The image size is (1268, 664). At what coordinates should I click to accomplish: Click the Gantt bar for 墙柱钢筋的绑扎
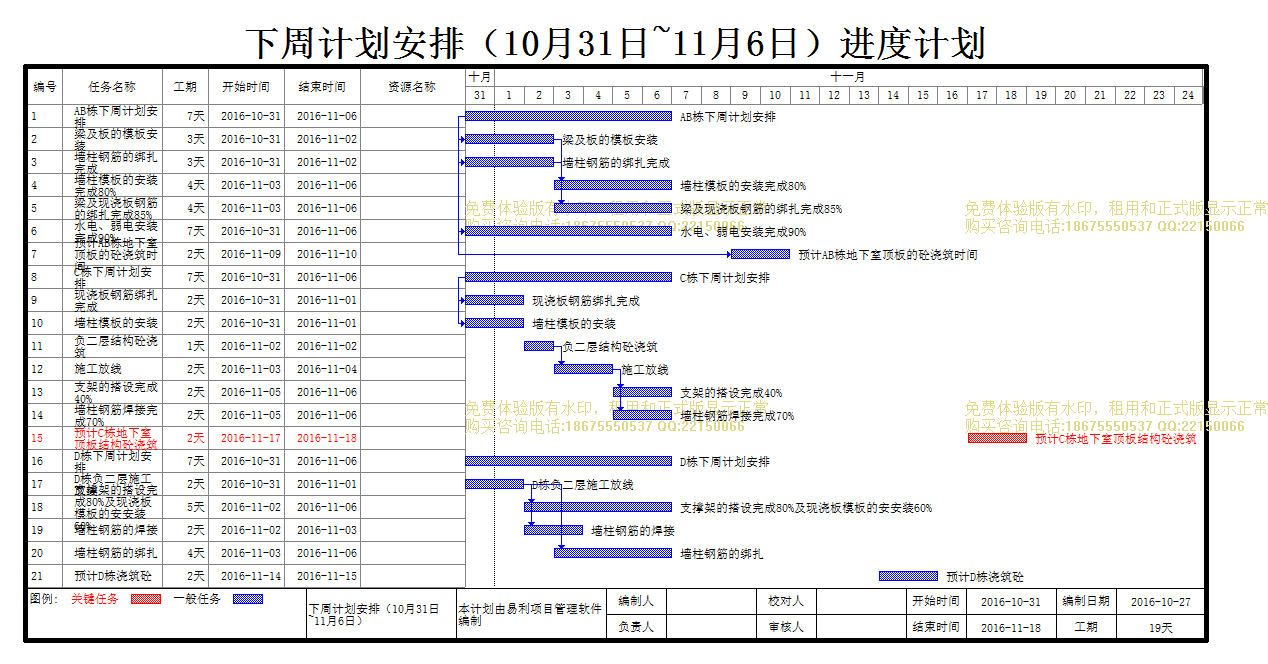(x=613, y=553)
